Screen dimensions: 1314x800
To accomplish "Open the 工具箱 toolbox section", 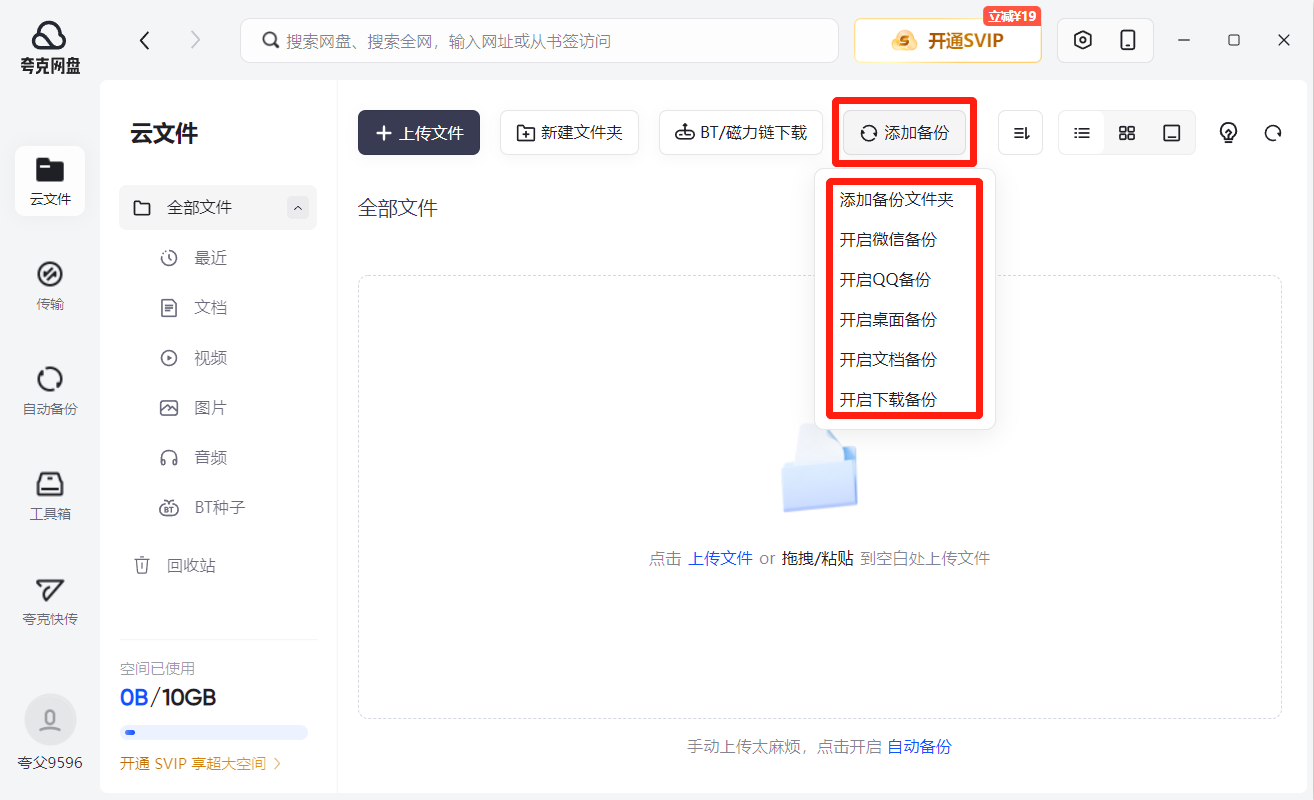I will pos(50,496).
